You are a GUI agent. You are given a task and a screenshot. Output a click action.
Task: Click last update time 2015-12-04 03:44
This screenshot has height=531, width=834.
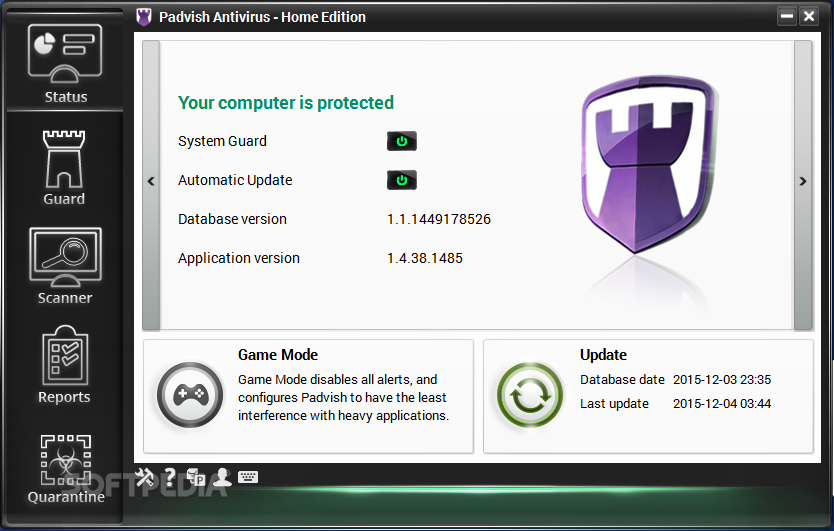point(722,403)
